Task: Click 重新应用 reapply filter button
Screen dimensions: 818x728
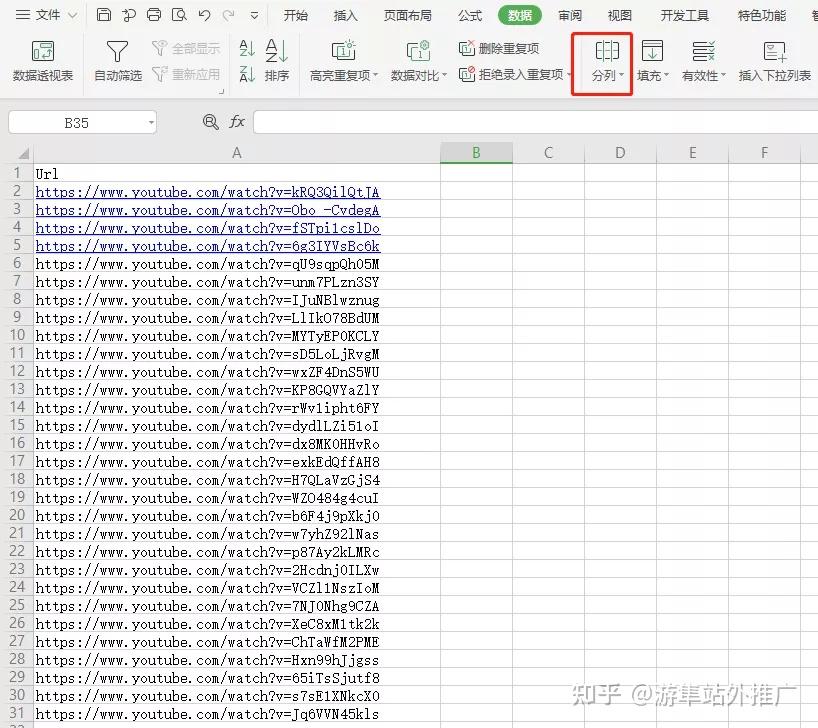Action: pyautogui.click(x=186, y=74)
